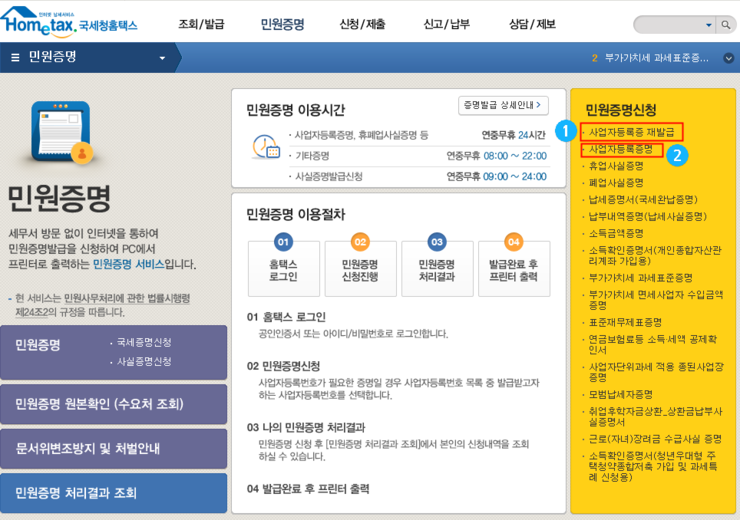Select 부가가치세 면세사업자 수입금액증명 link

coord(656,300)
